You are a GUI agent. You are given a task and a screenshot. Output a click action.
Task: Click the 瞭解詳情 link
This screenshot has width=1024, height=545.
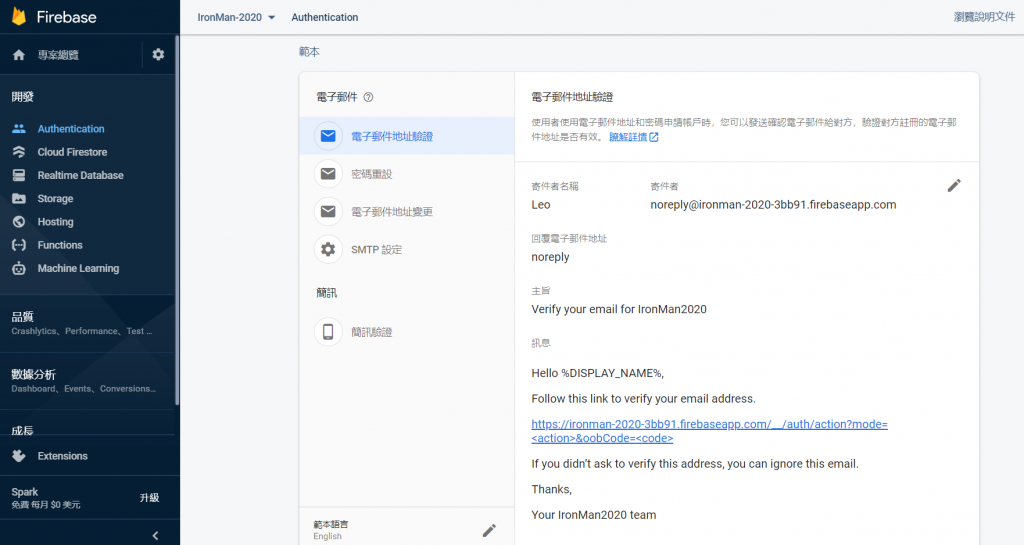[633, 137]
